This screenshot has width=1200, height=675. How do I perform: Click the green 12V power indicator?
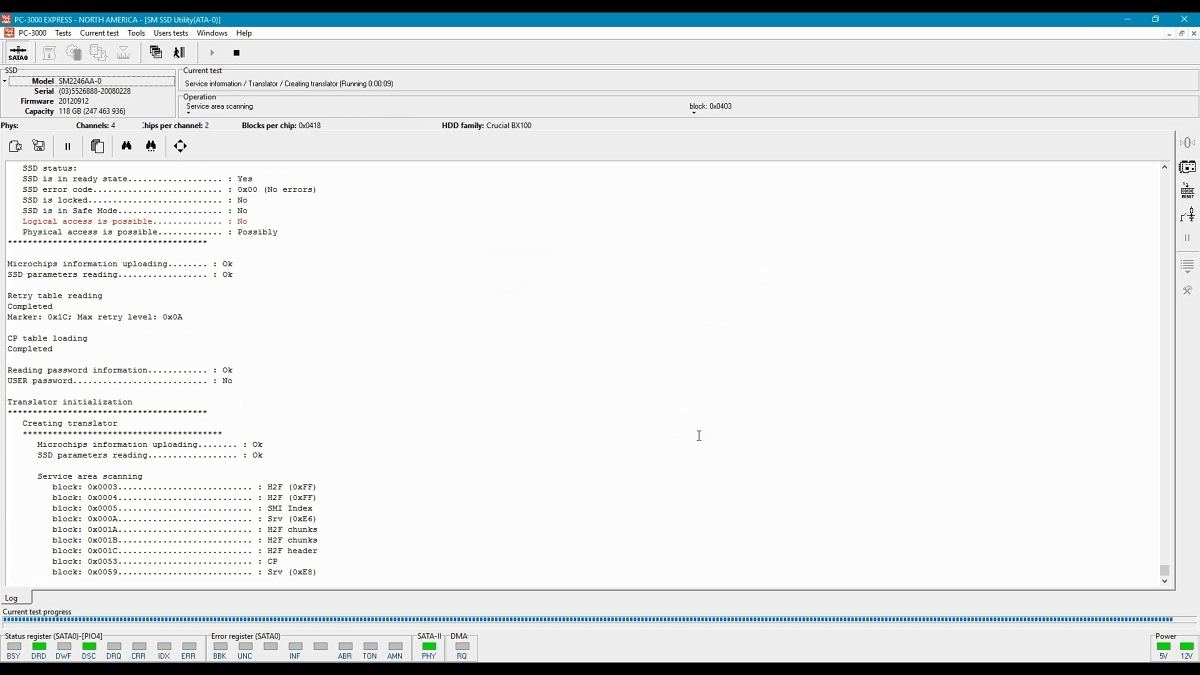[x=1186, y=647]
